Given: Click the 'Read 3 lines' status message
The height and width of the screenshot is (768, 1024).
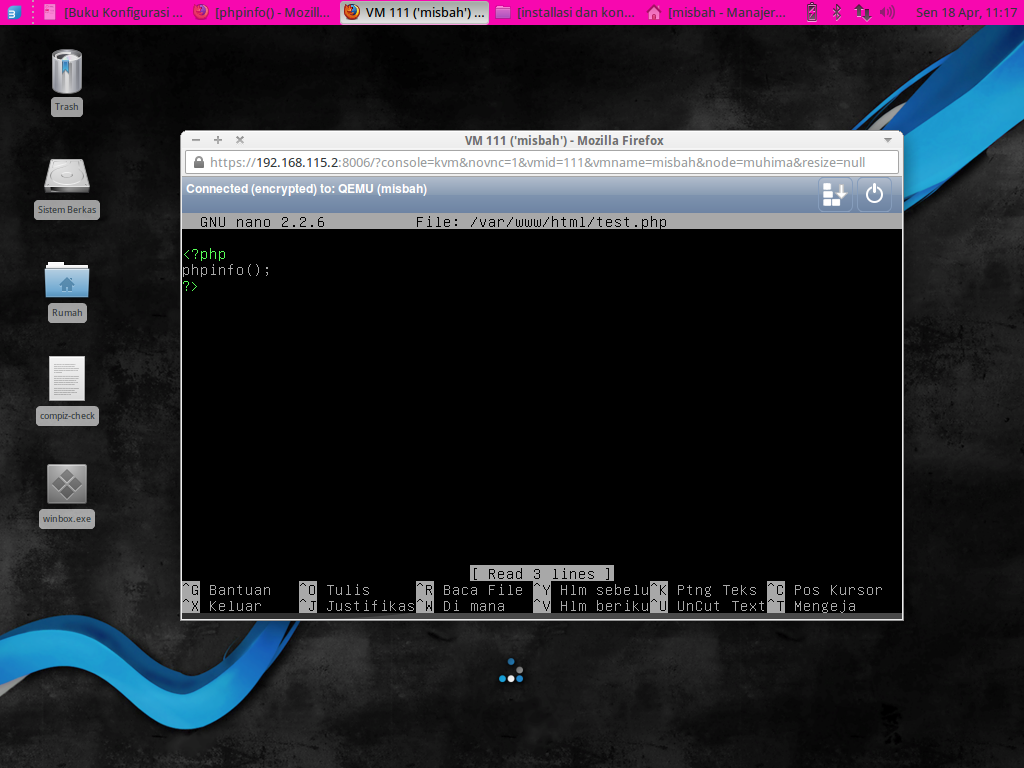Looking at the screenshot, I should [541, 573].
